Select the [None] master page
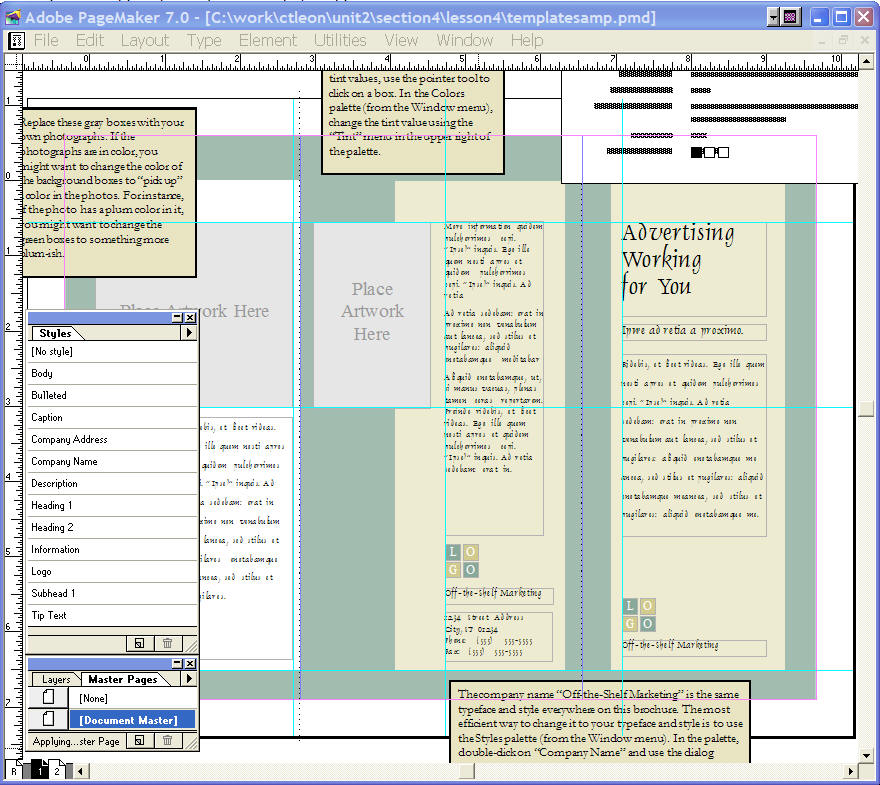Viewport: 880px width, 785px height. [132, 699]
